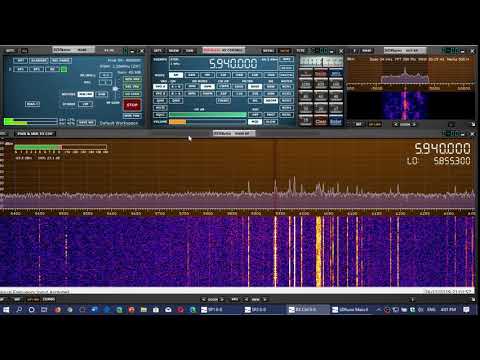Click the red STOP button in Main panel

tap(132, 105)
